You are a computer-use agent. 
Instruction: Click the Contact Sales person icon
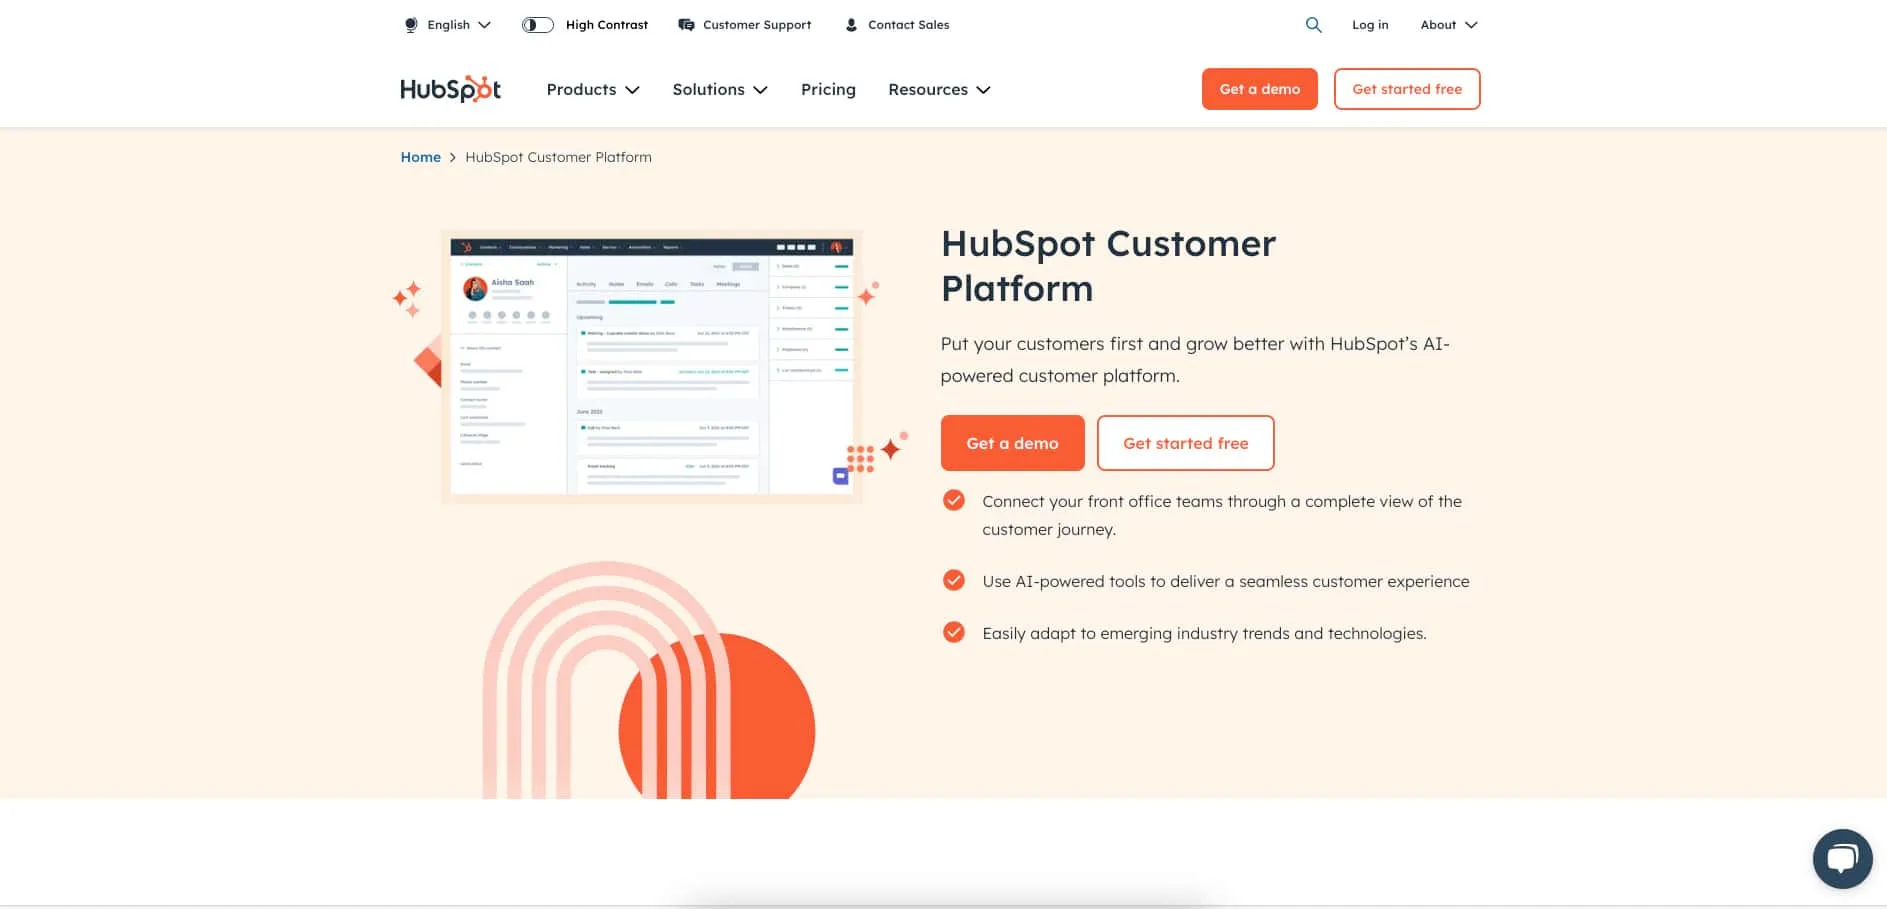tap(851, 25)
